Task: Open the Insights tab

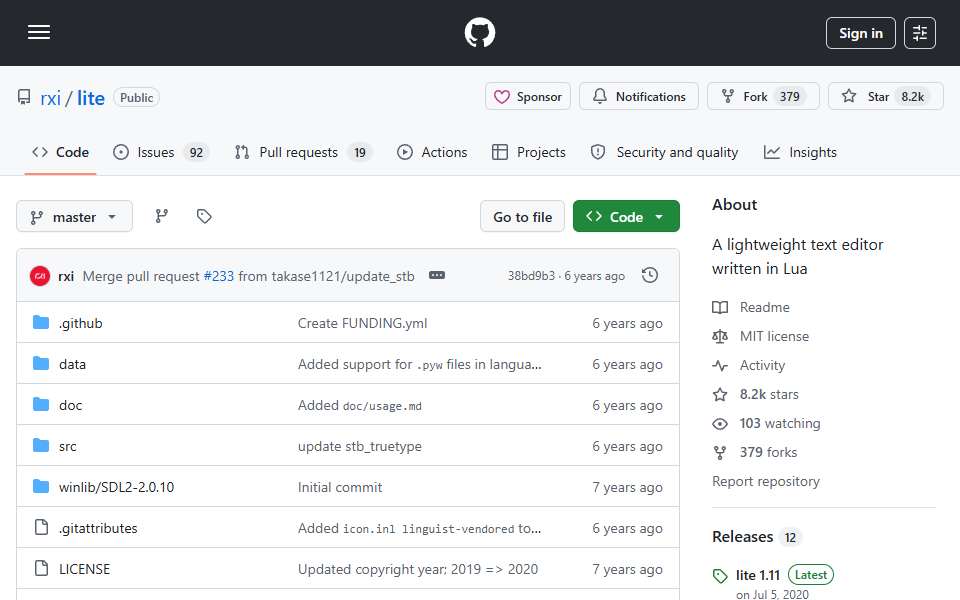Action: pyautogui.click(x=800, y=152)
